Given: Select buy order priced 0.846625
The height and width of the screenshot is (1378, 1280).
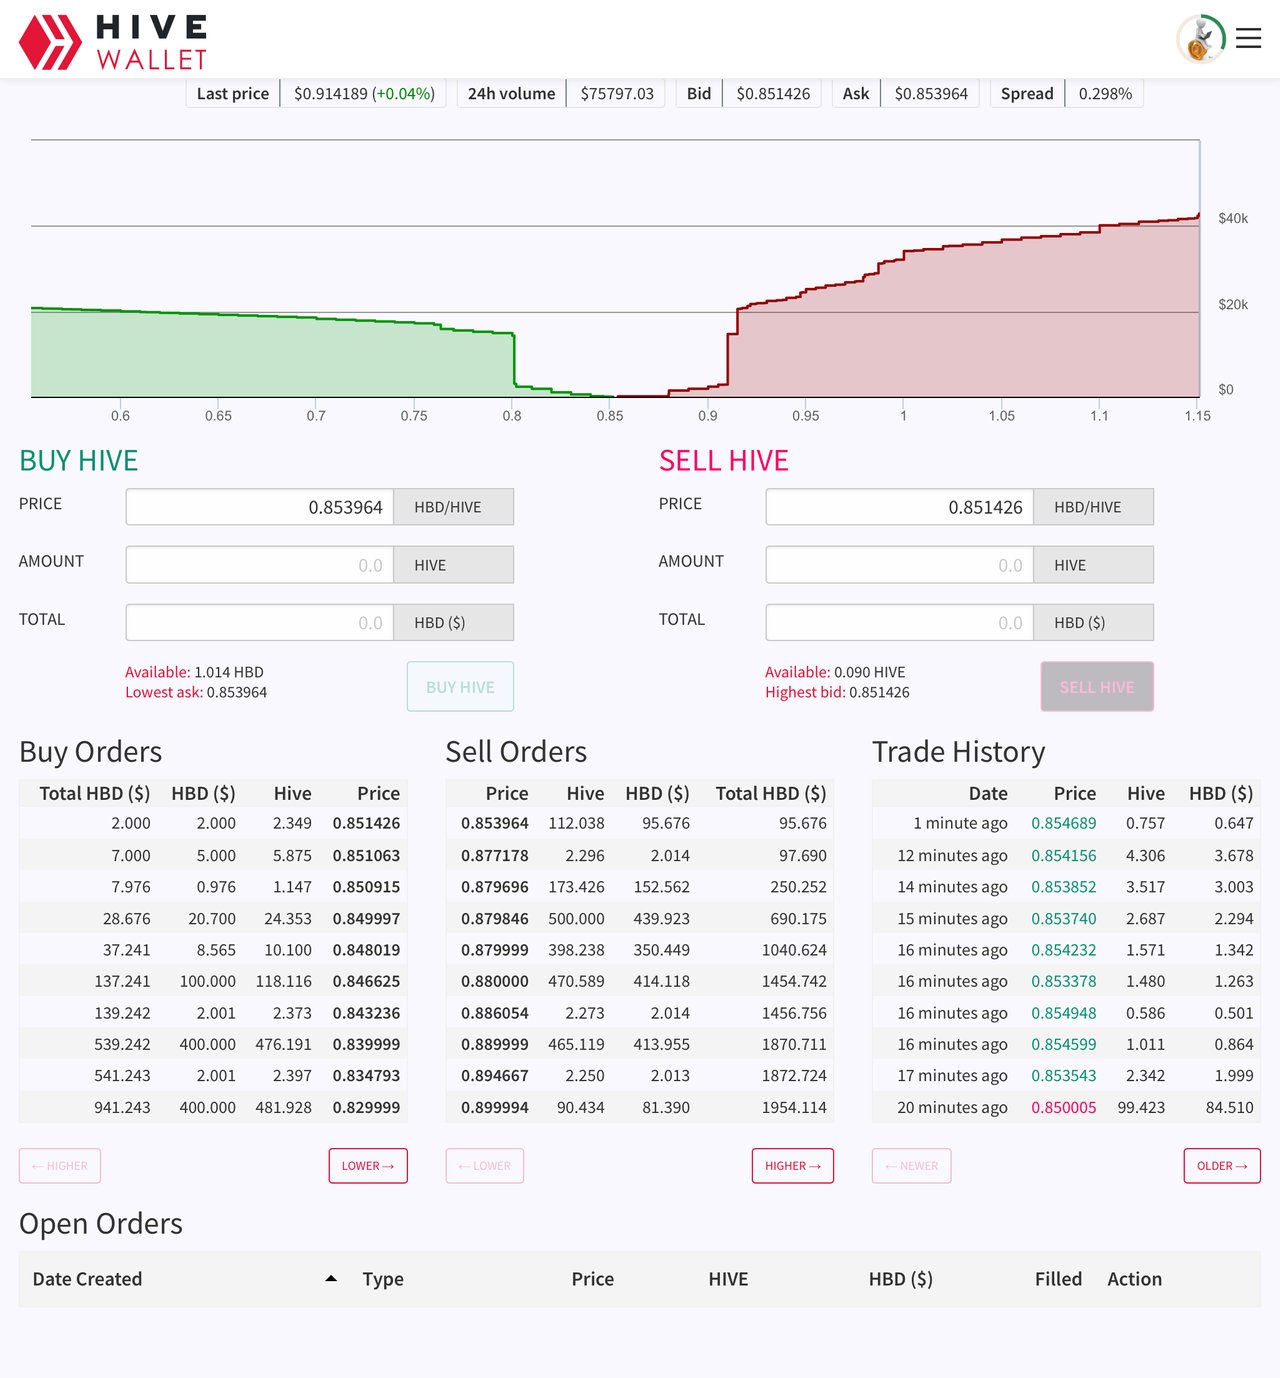Looking at the screenshot, I should coord(213,981).
